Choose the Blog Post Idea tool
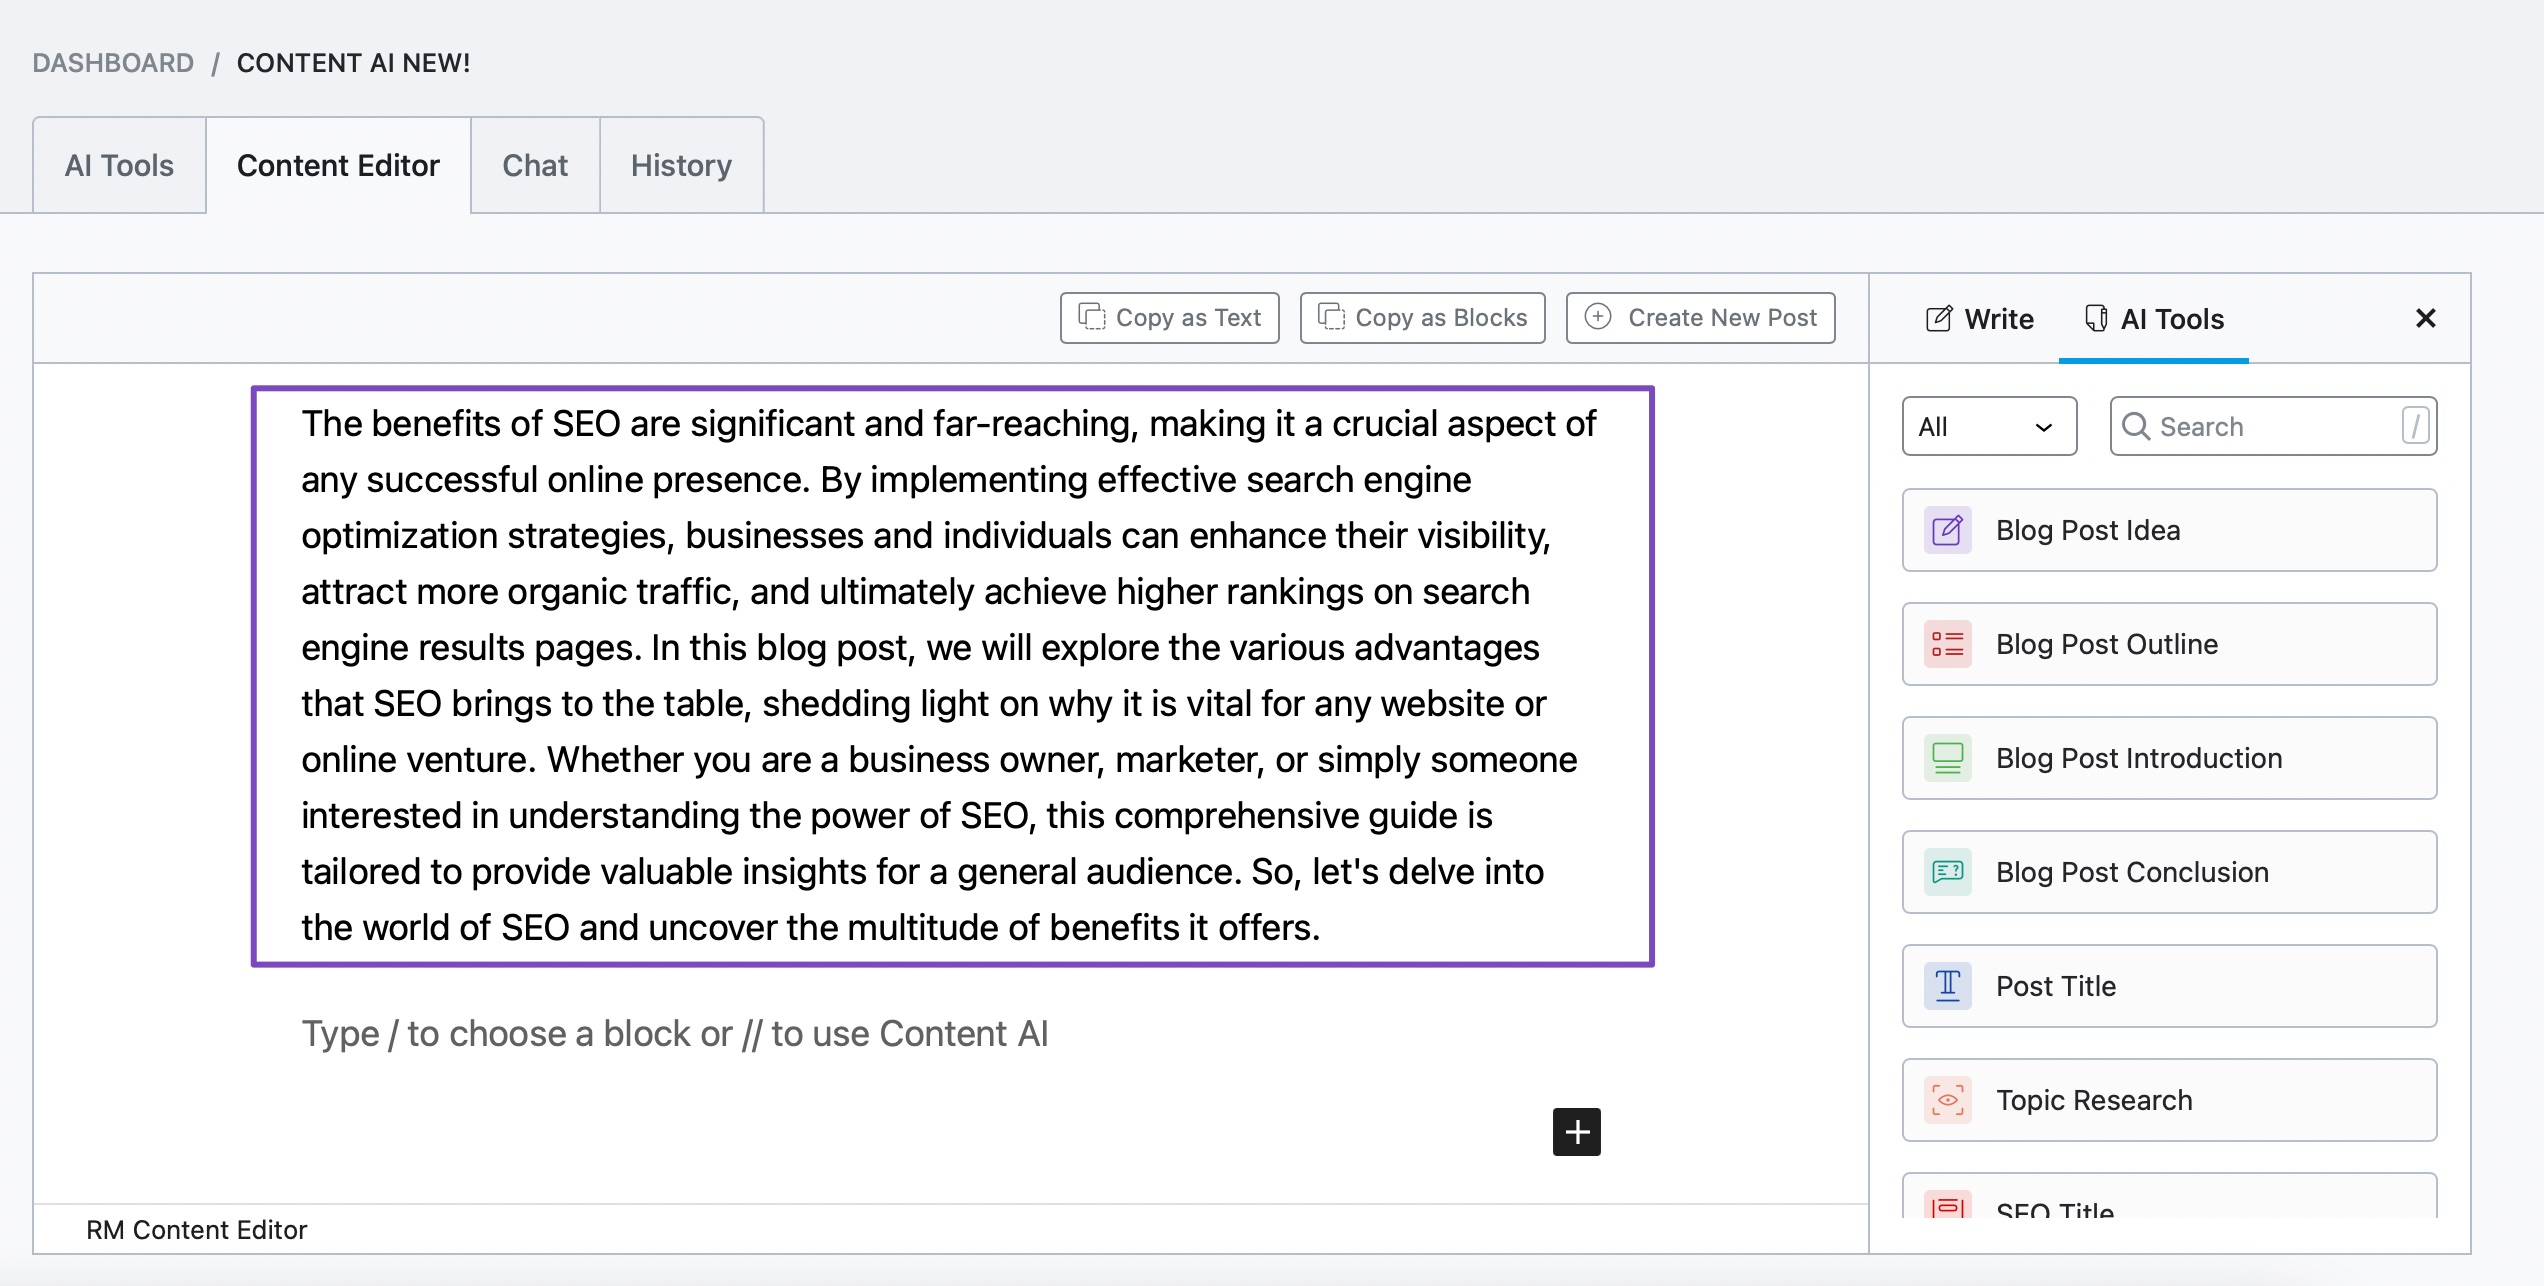This screenshot has width=2544, height=1286. [x=2170, y=530]
